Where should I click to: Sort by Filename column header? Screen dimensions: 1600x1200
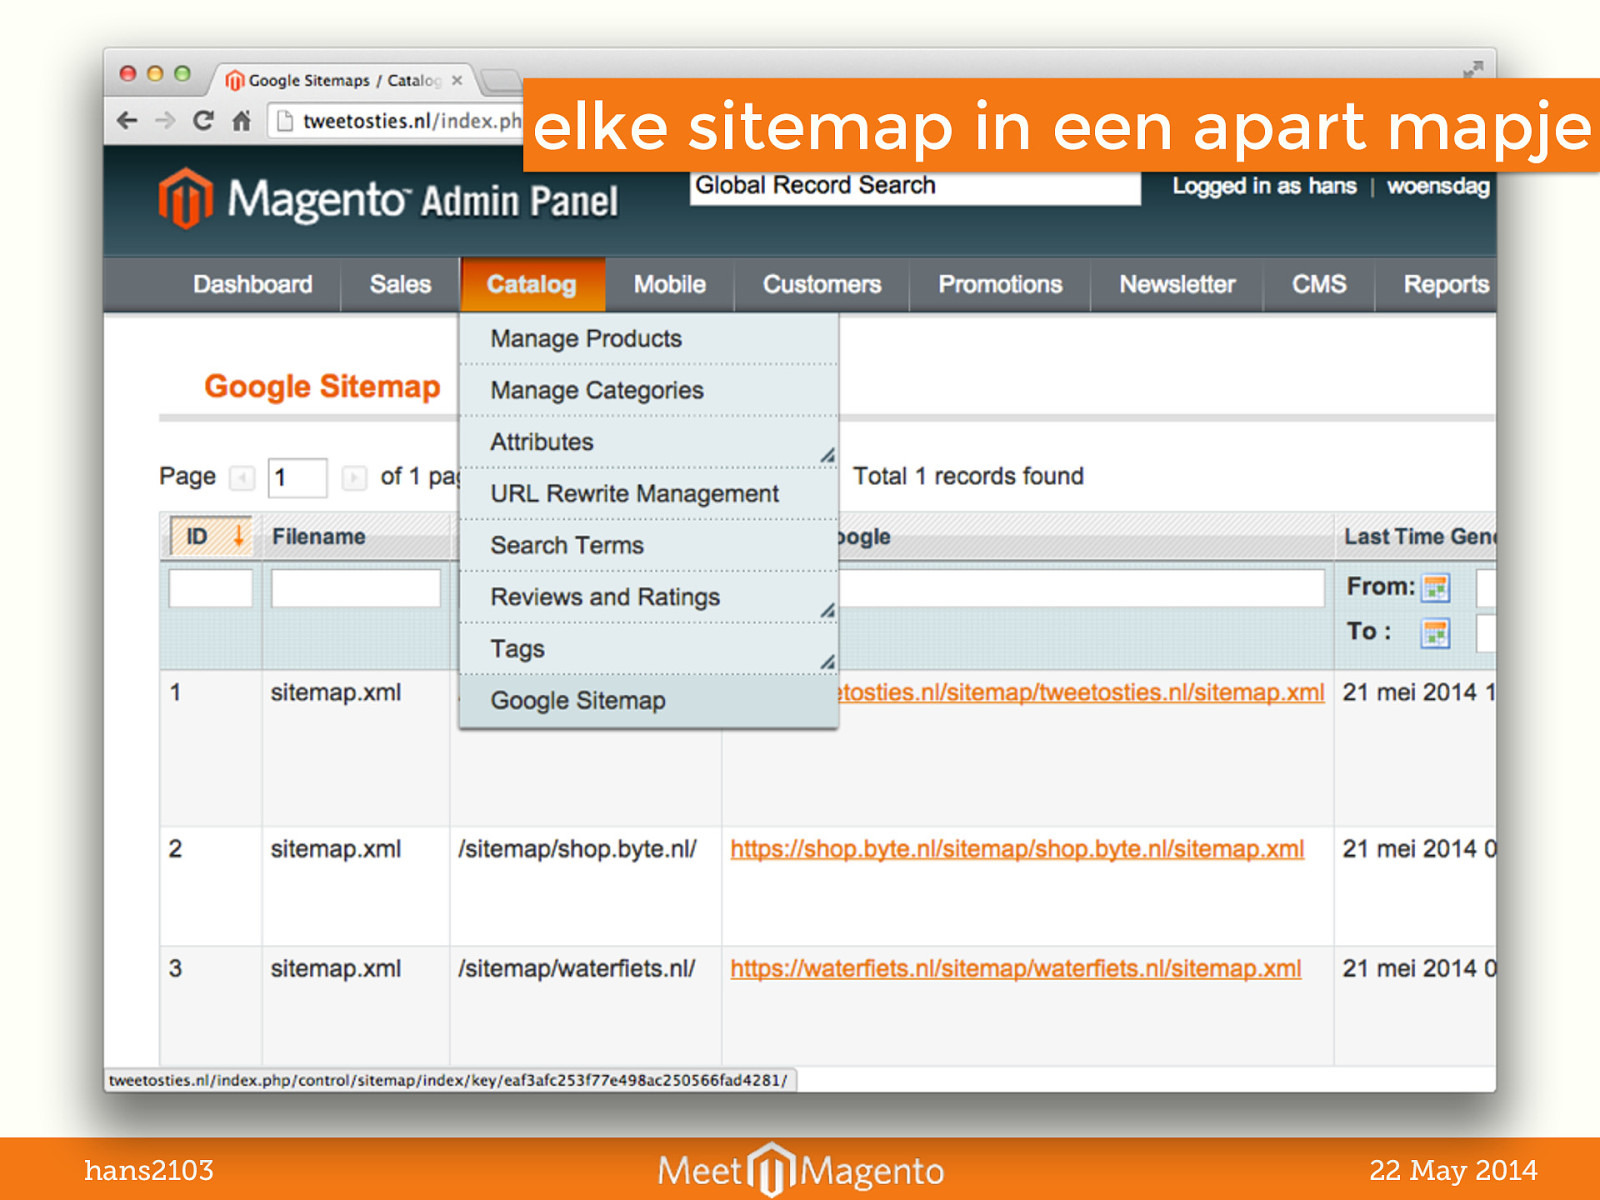coord(318,537)
